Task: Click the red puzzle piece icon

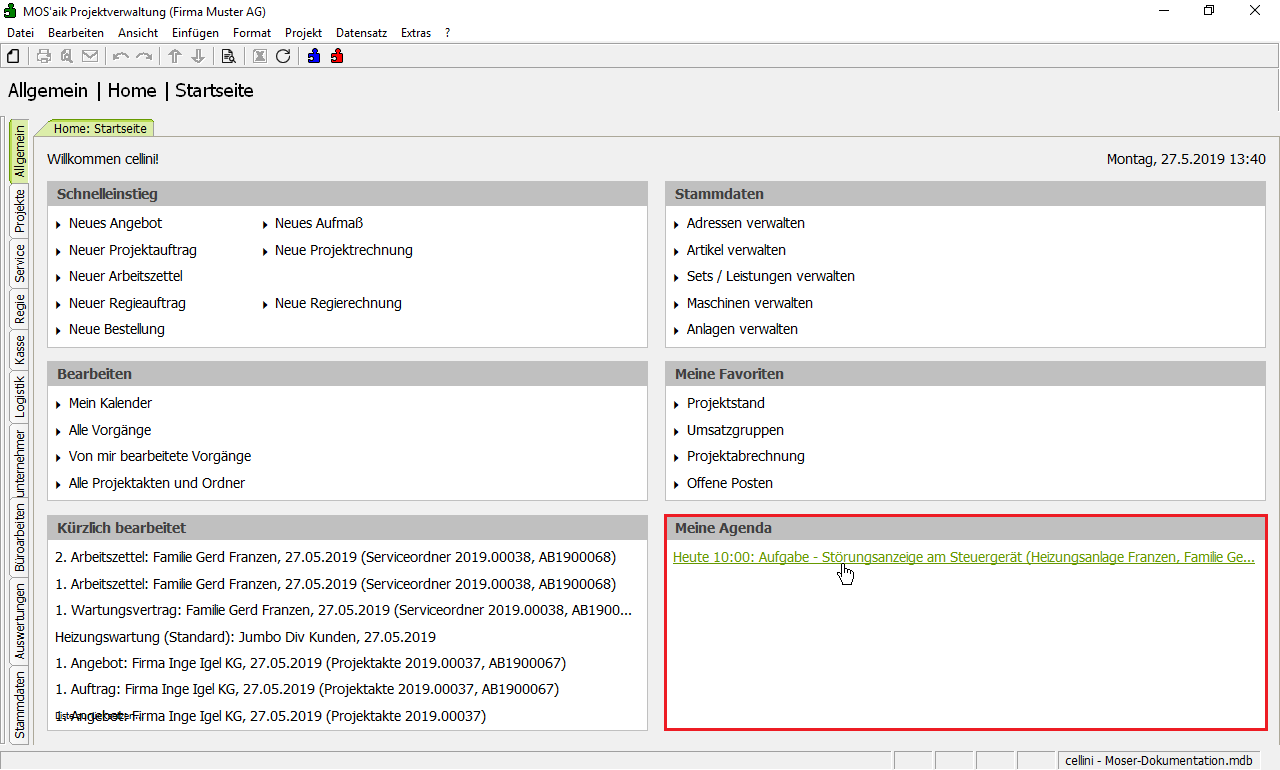Action: coord(337,56)
